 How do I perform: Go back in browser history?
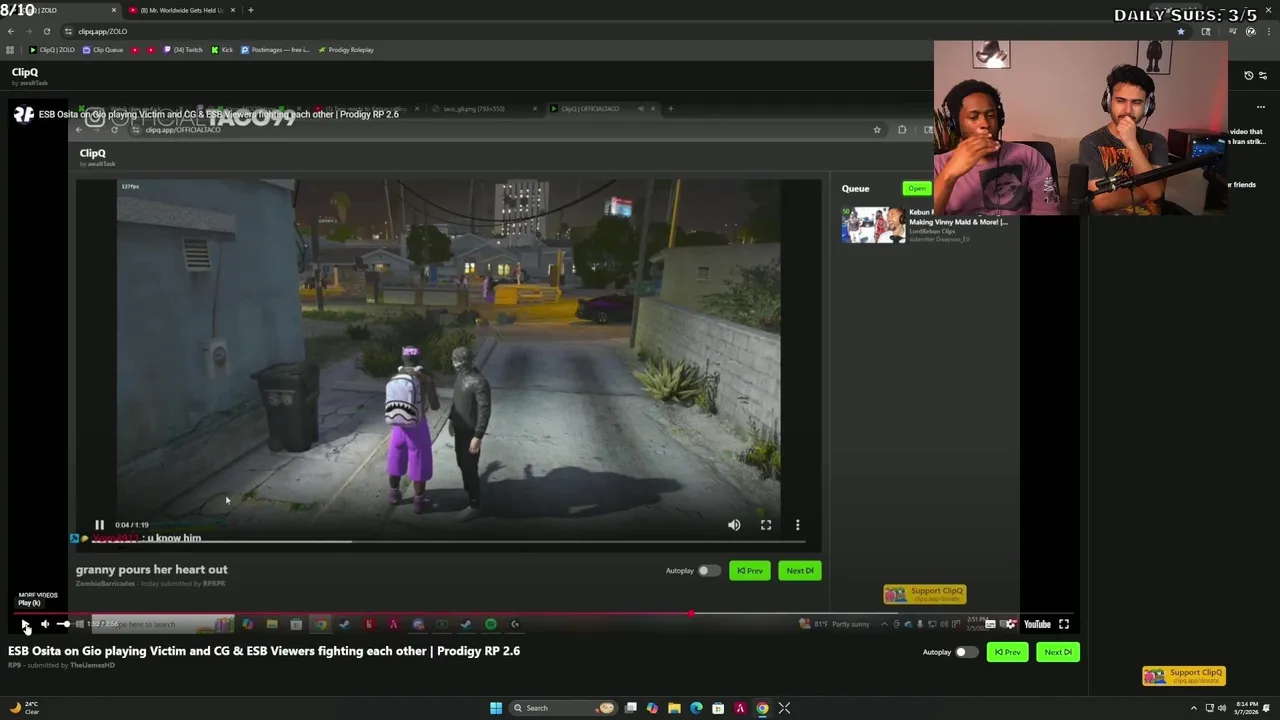pyautogui.click(x=11, y=31)
